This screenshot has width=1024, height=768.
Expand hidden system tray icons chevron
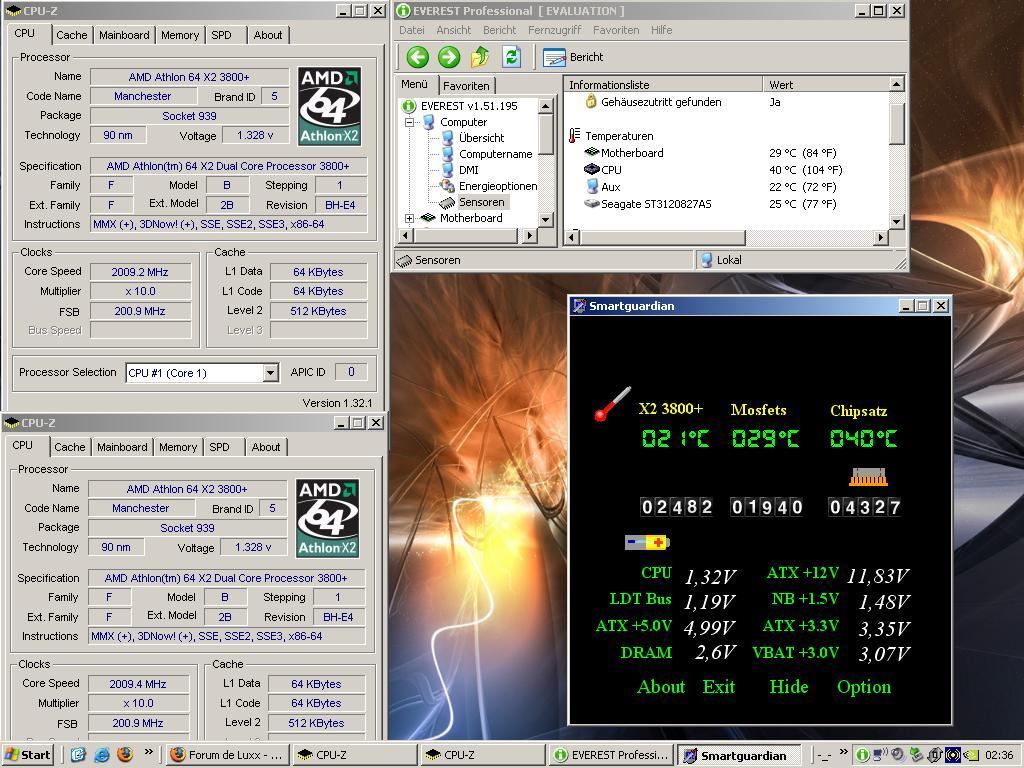pos(844,752)
